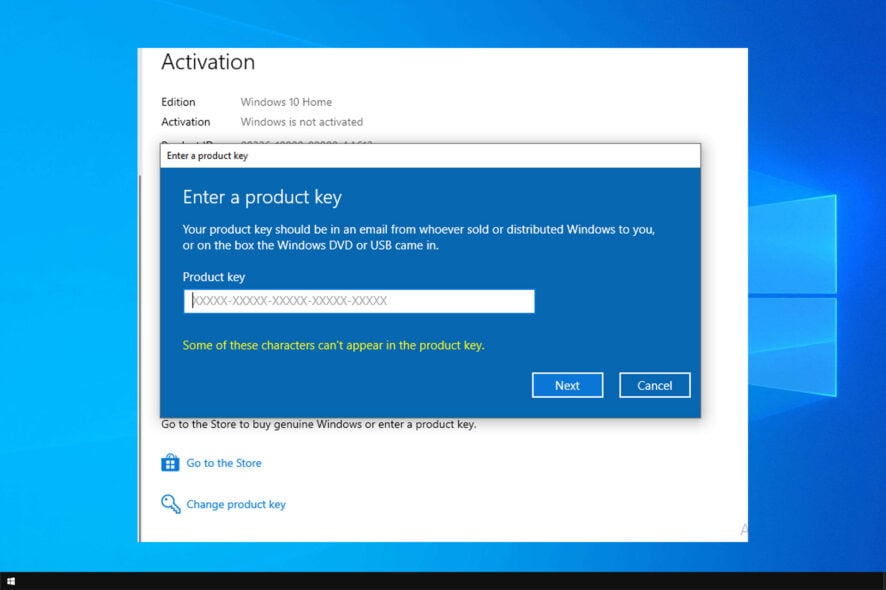Open the Windows Start button
The width and height of the screenshot is (886, 590).
tap(11, 581)
